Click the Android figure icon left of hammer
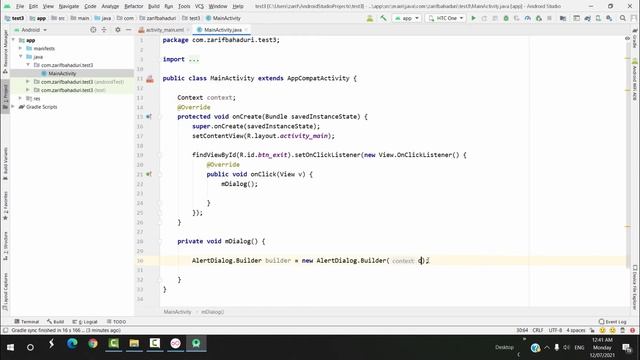This screenshot has height=360, width=640. pyautogui.click(x=370, y=18)
